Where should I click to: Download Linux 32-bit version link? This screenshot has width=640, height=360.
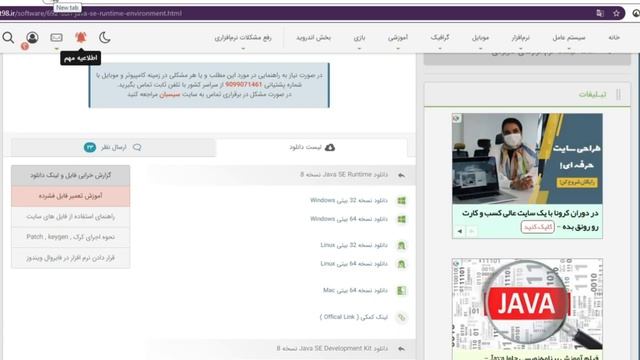[354, 245]
